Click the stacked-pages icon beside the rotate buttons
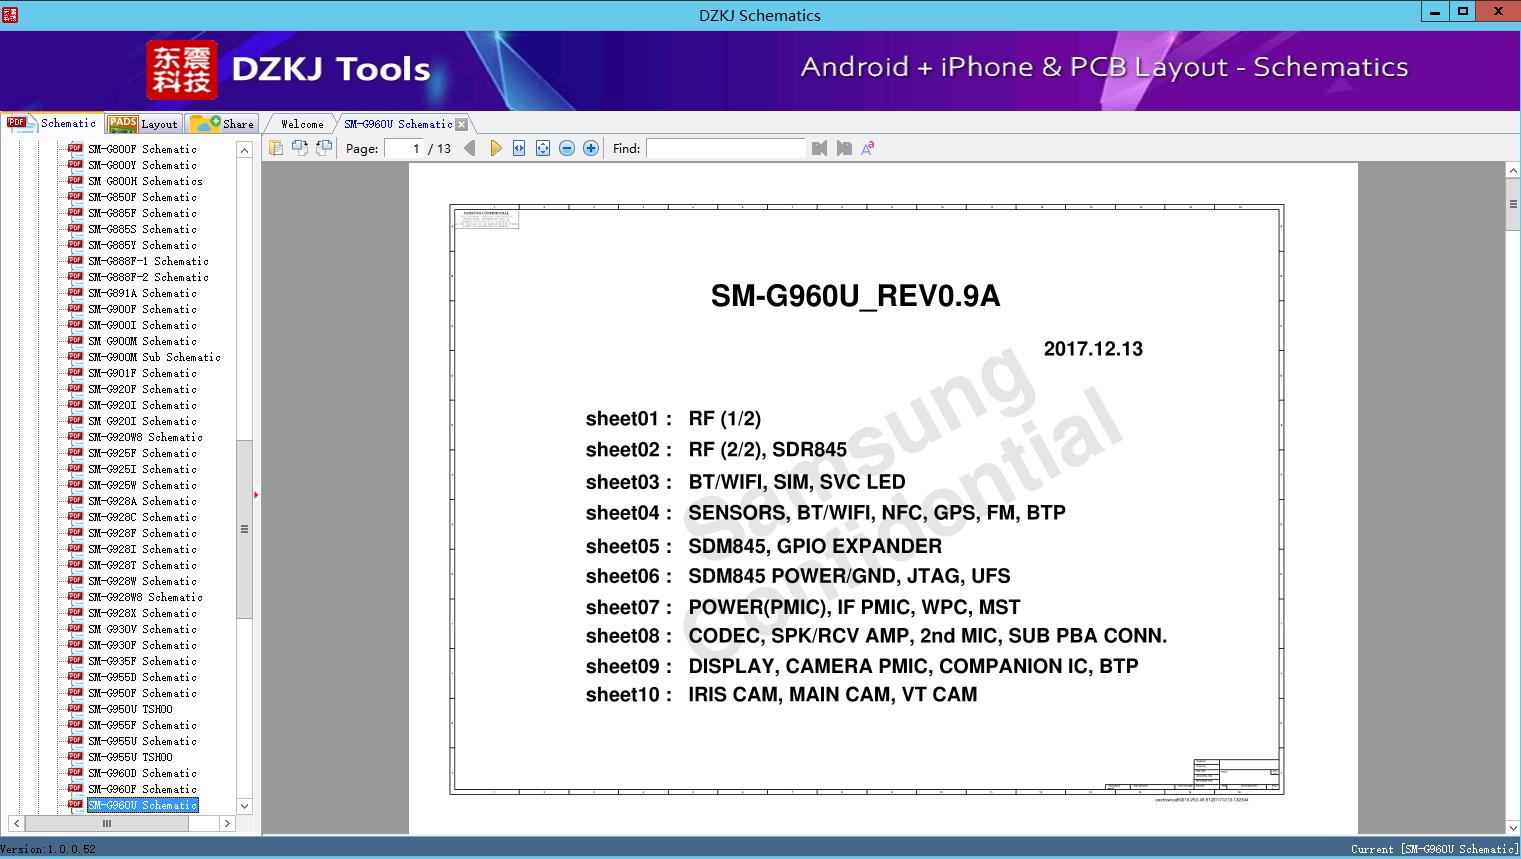The height and width of the screenshot is (859, 1521). [276, 148]
